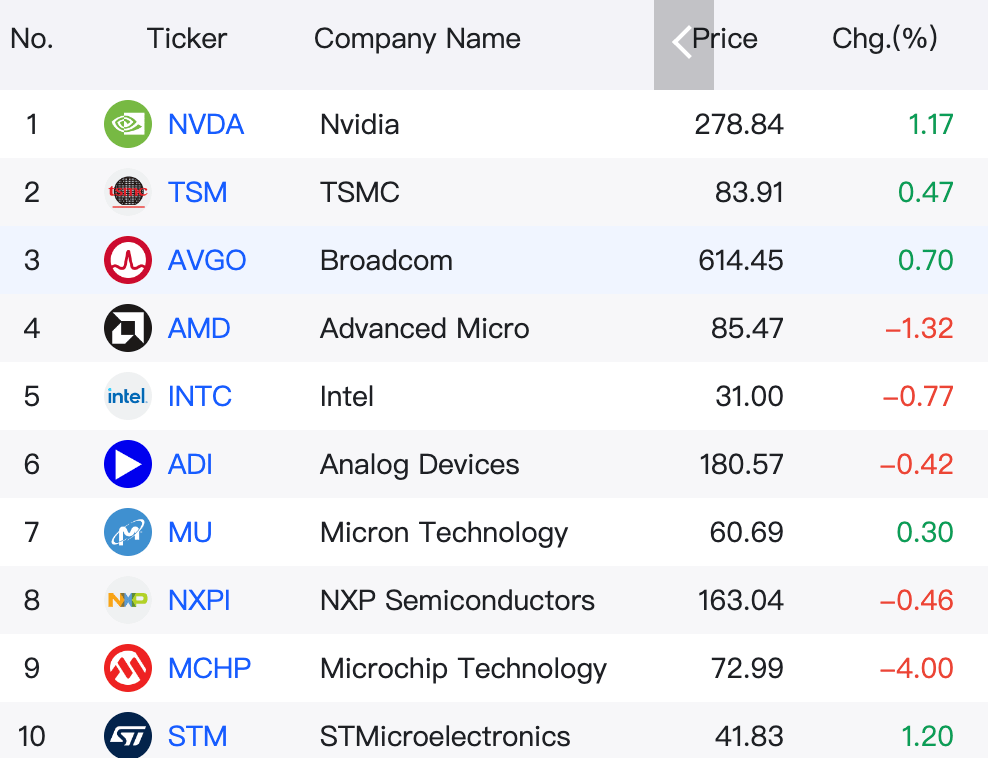This screenshot has height=758, width=988.
Task: Click the Micron Technology logo icon
Action: pyautogui.click(x=128, y=532)
